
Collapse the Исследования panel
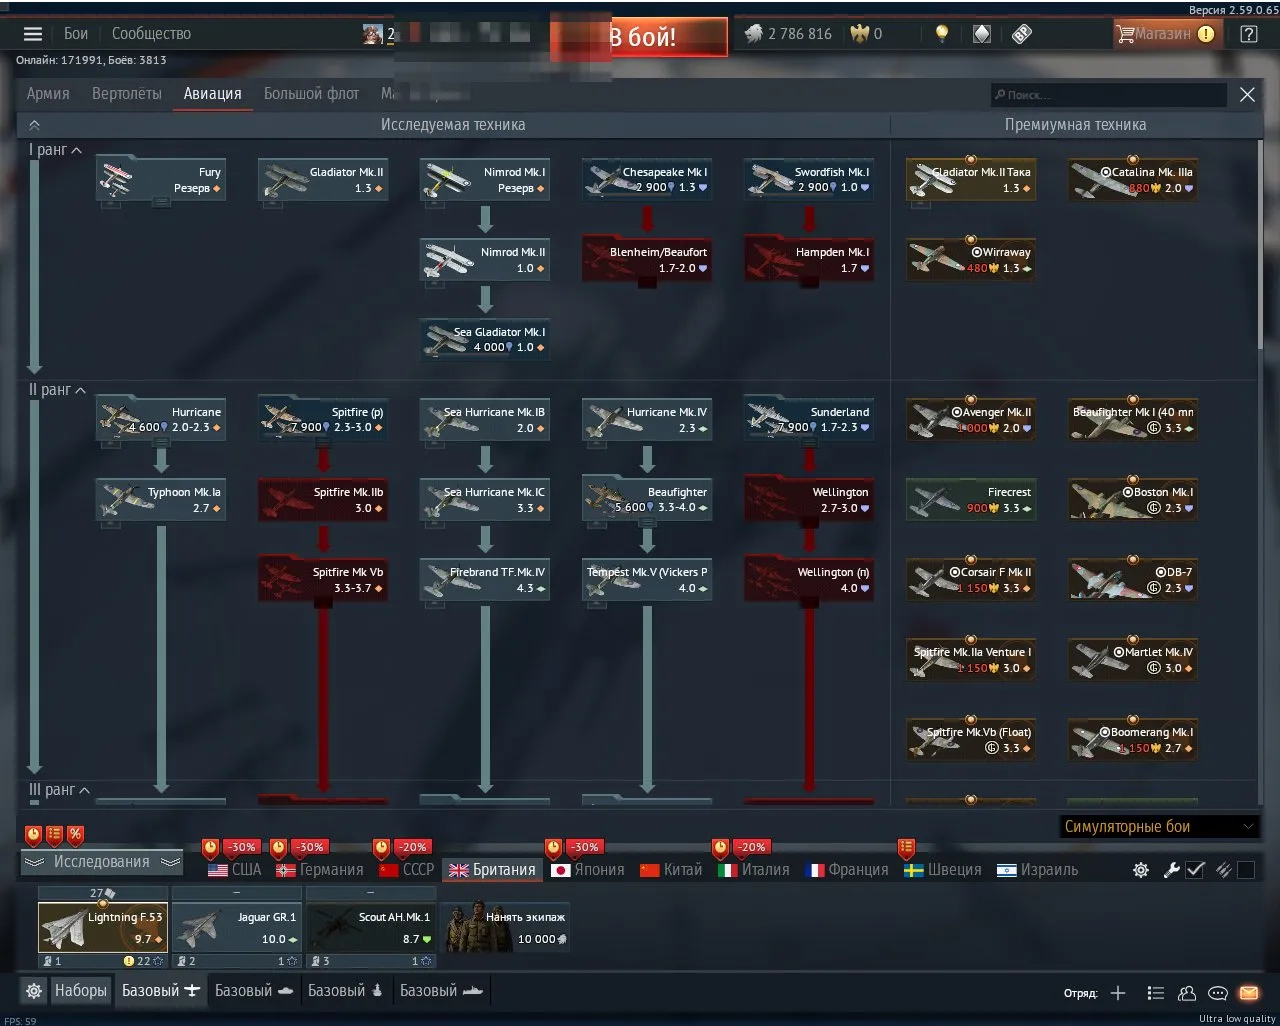point(101,862)
